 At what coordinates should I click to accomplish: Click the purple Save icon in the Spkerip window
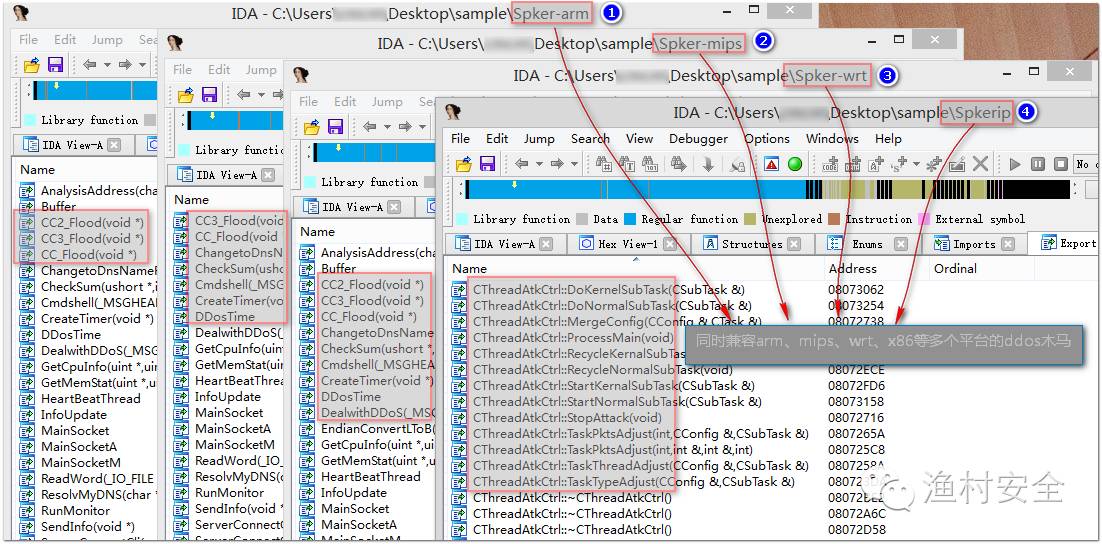(487, 164)
